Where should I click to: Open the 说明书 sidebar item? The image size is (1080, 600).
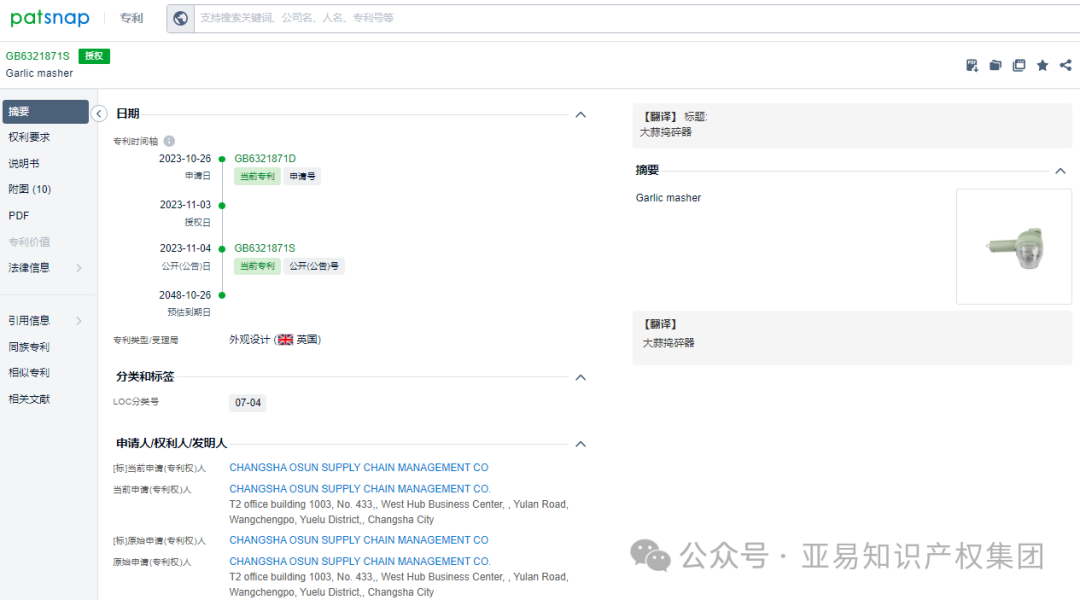pos(23,163)
